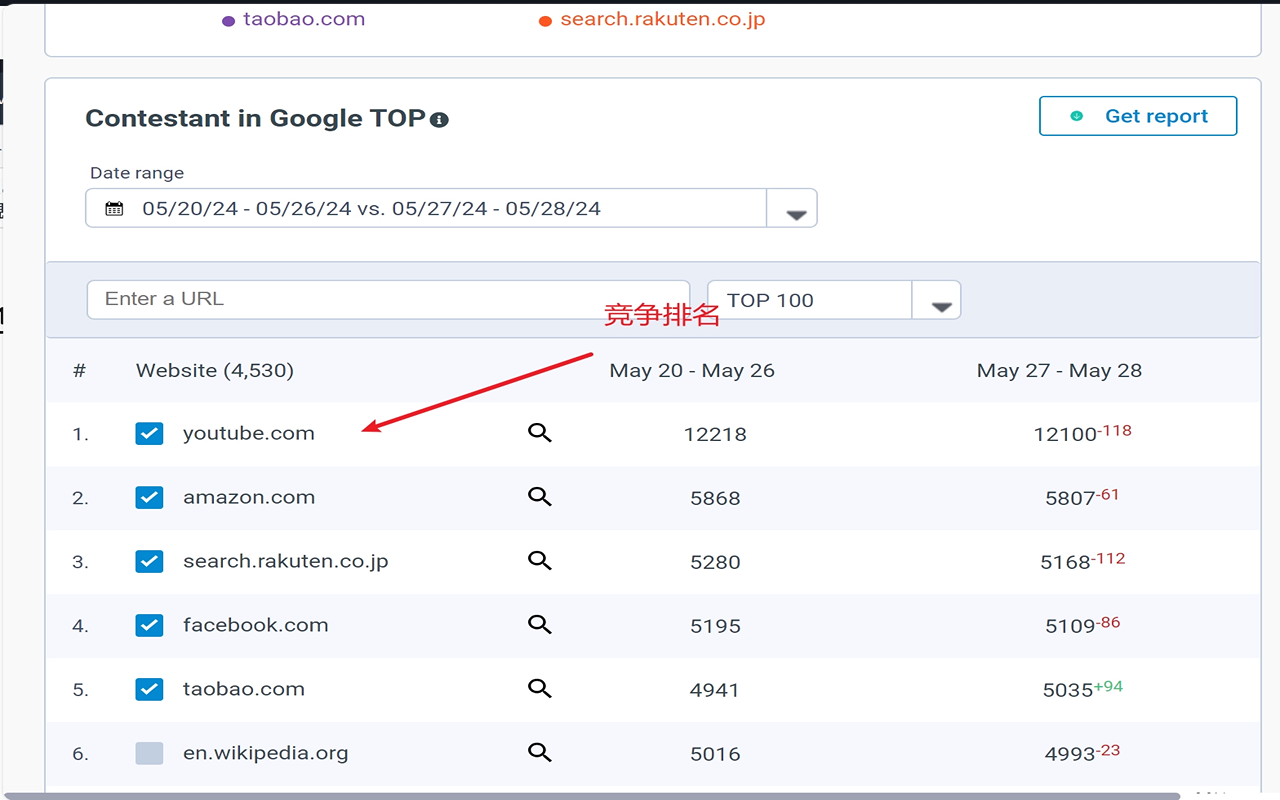Open the info tooltip beside Contestant in Google TOP
This screenshot has width=1280, height=800.
pyautogui.click(x=440, y=118)
